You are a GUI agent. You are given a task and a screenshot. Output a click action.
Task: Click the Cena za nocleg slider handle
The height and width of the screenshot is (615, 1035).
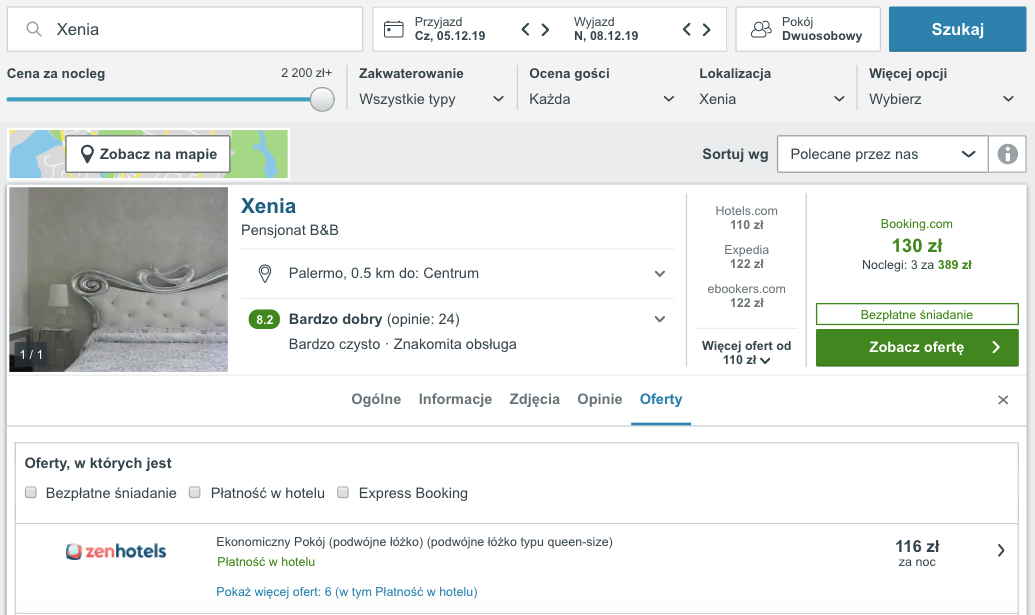[x=322, y=100]
